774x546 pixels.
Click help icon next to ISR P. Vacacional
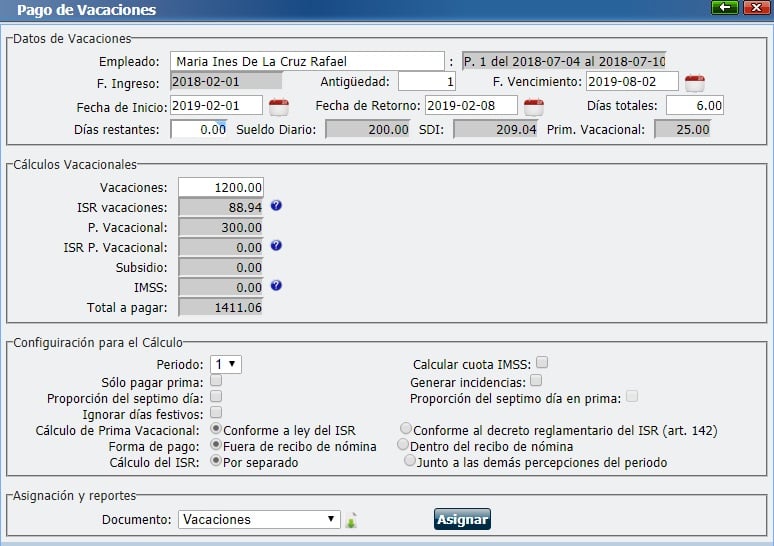276,245
